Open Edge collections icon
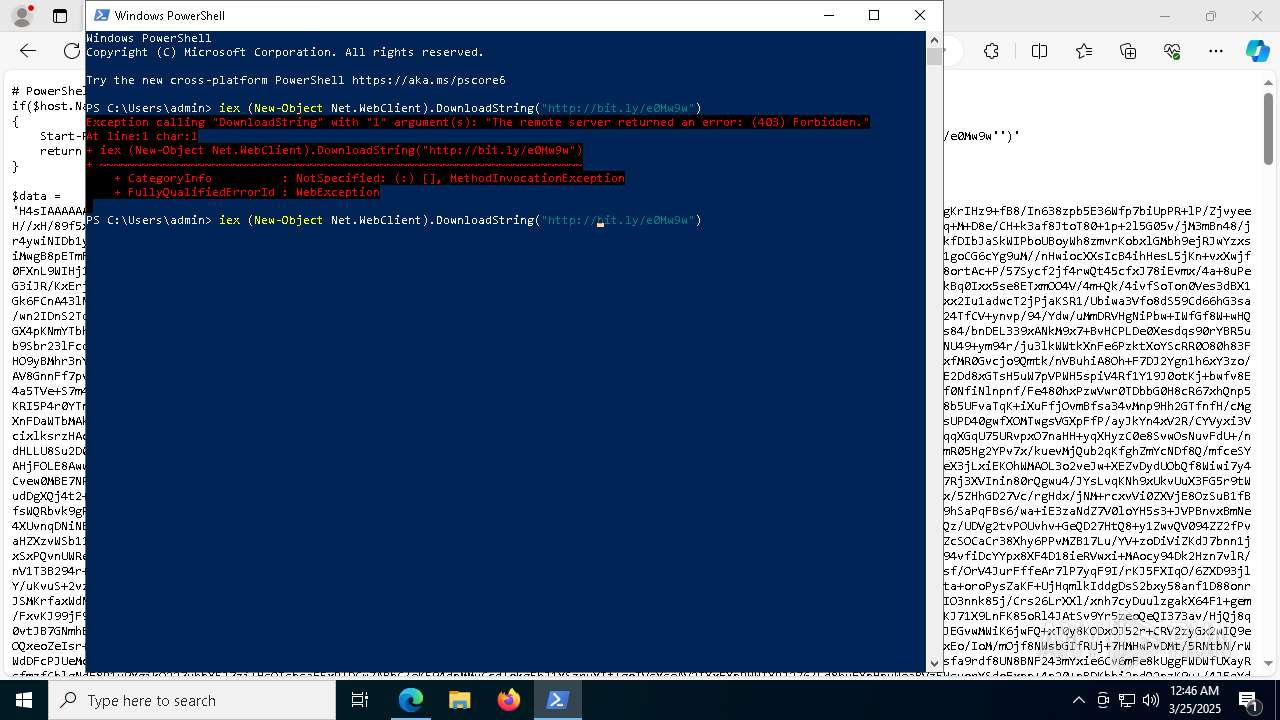Image resolution: width=1280 pixels, height=720 pixels. [1128, 51]
